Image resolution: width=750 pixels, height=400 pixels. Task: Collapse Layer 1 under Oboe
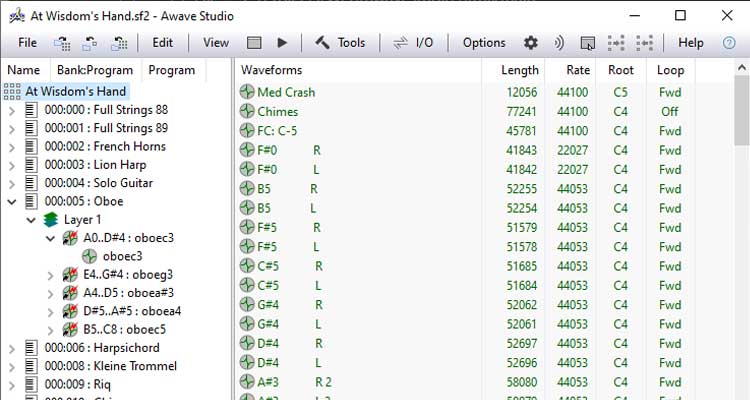point(31,220)
